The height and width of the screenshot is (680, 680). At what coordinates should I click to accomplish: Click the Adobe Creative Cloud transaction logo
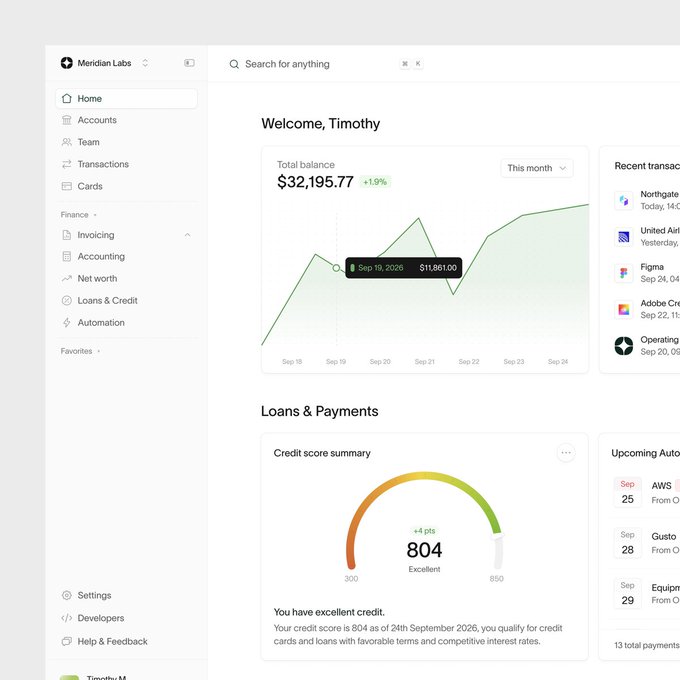coord(624,310)
